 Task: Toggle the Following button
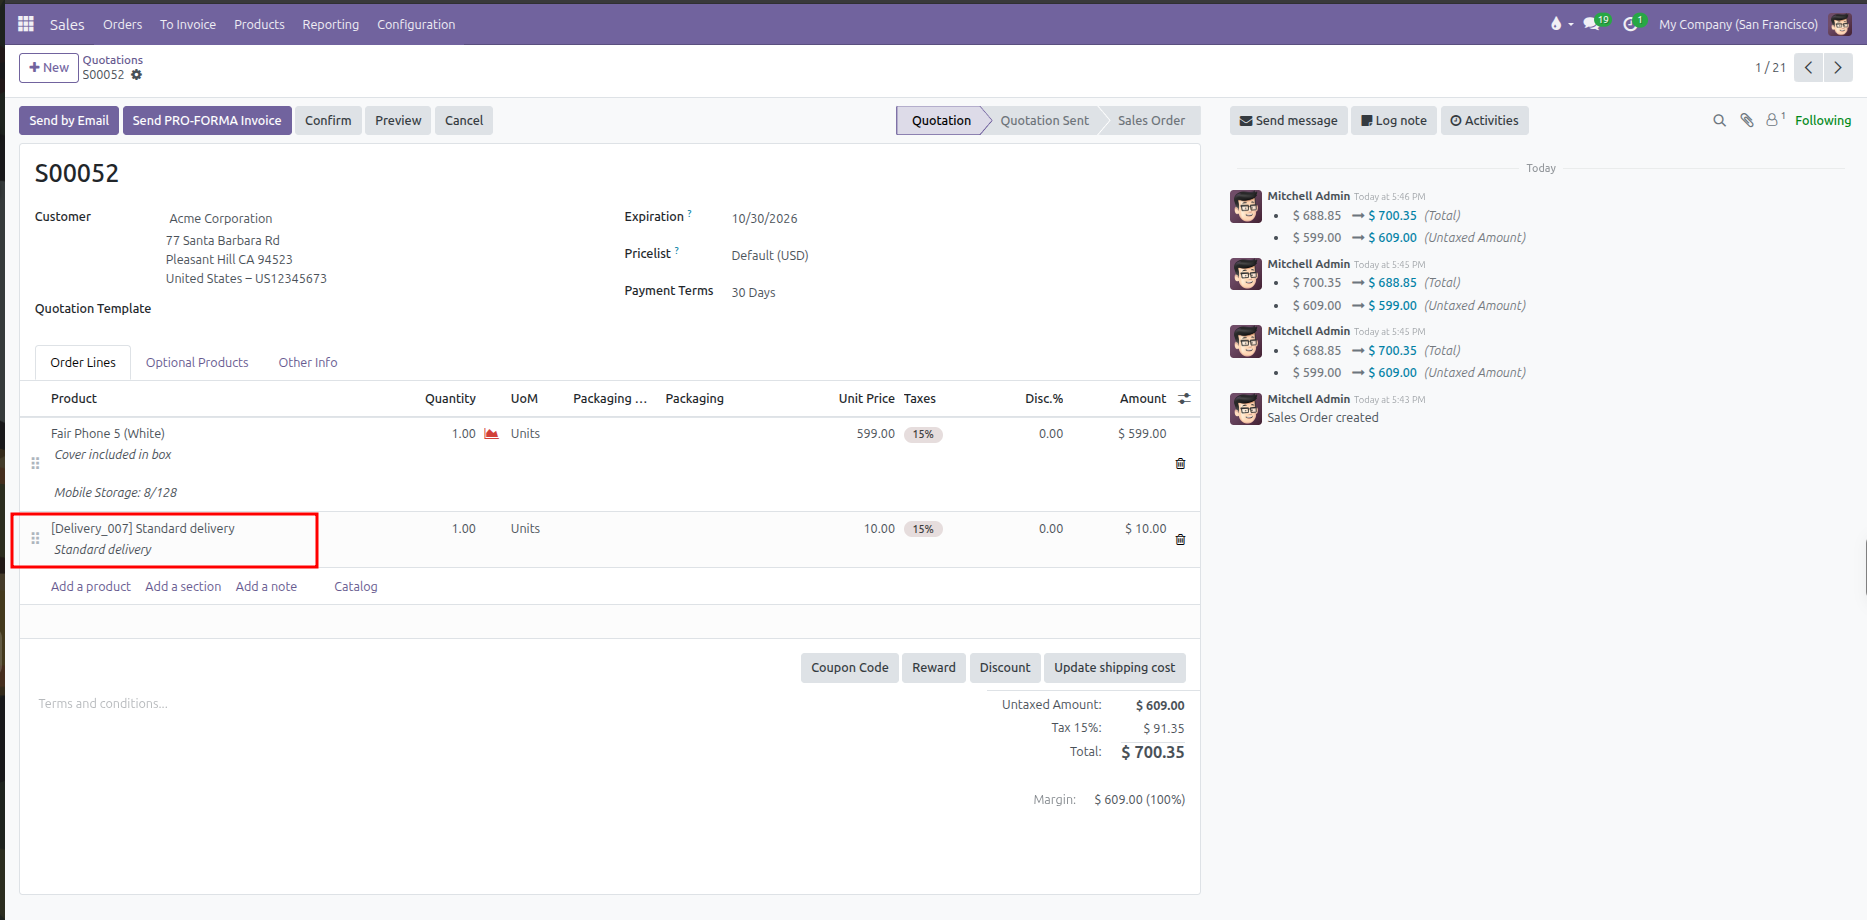[x=1823, y=121]
